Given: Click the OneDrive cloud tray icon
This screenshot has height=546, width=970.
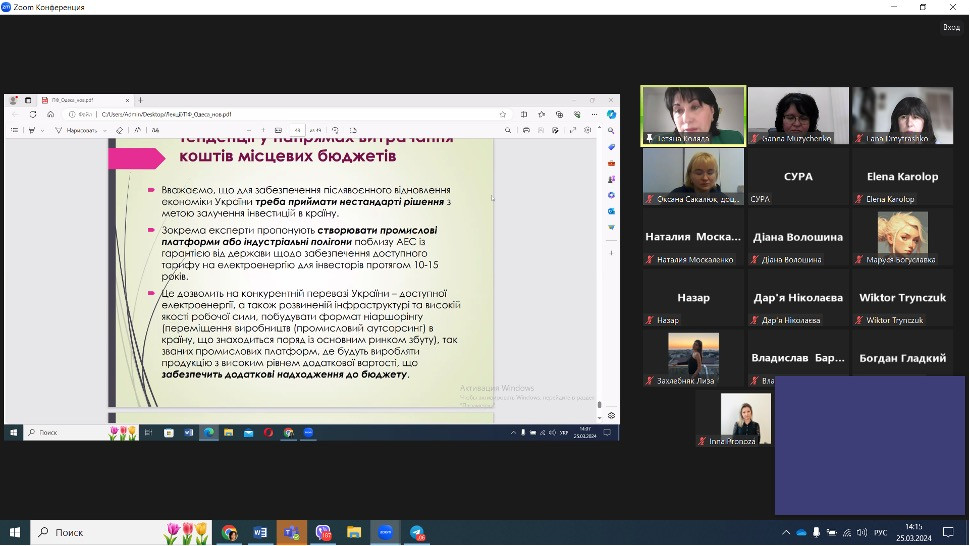Looking at the screenshot, I should 801,532.
